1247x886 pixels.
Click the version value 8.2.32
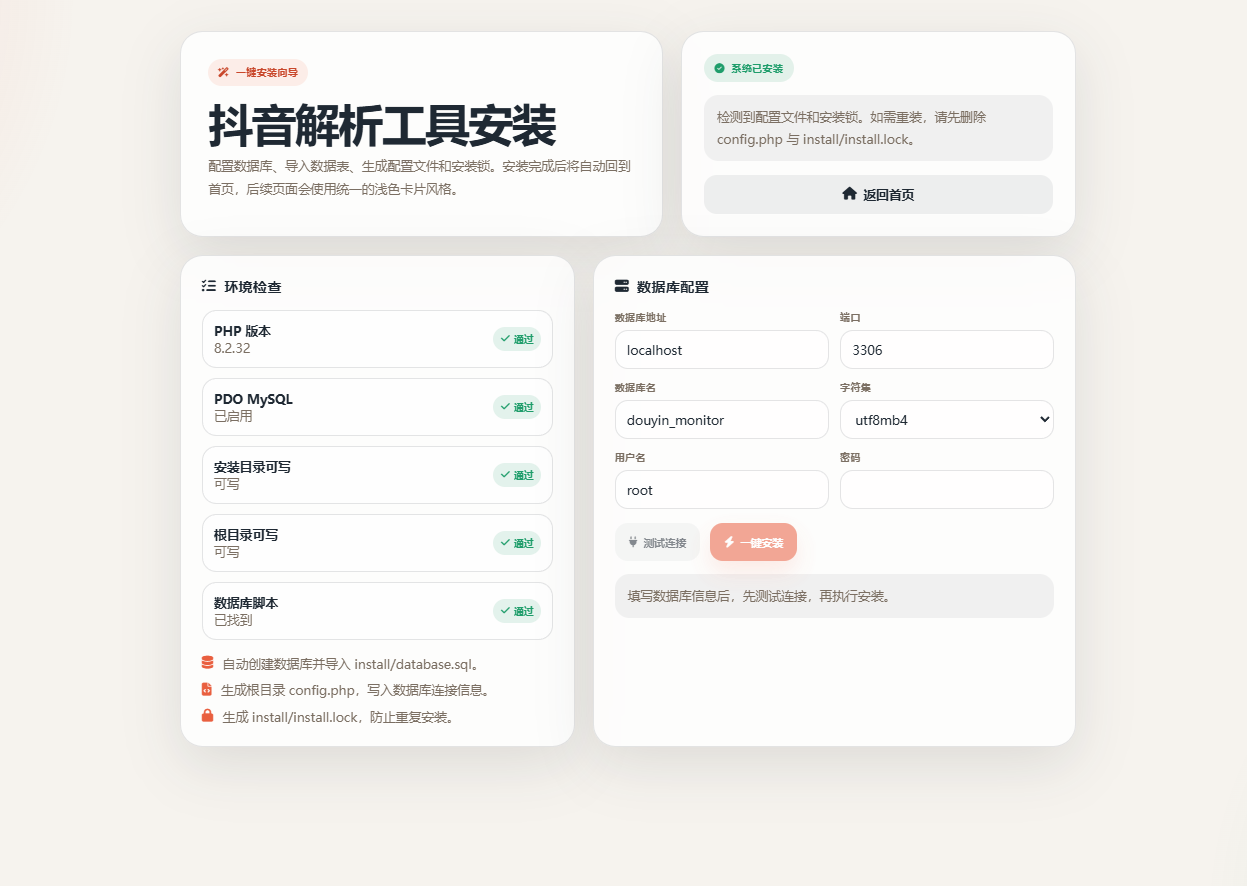coord(232,348)
